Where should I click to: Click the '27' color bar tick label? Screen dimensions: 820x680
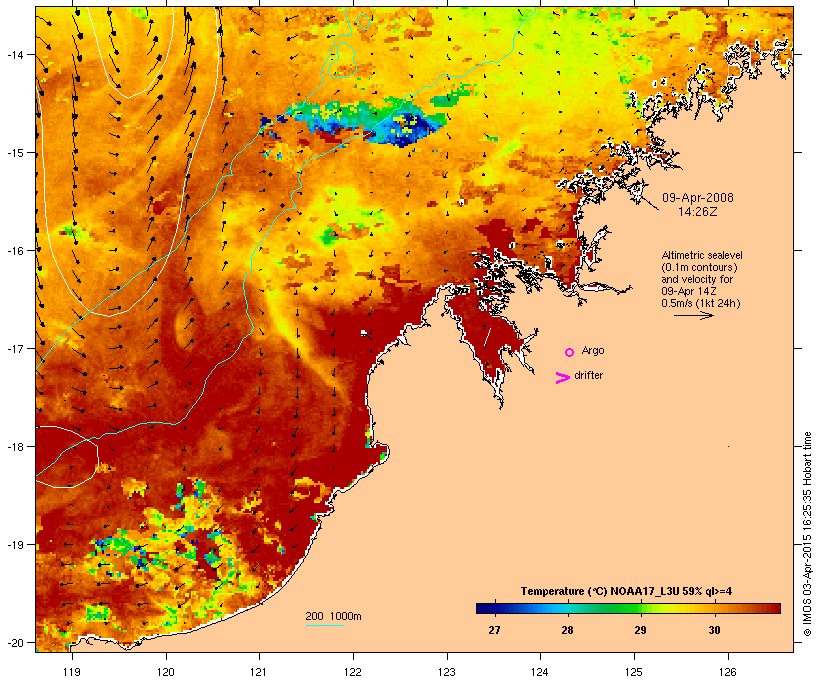coord(494,630)
